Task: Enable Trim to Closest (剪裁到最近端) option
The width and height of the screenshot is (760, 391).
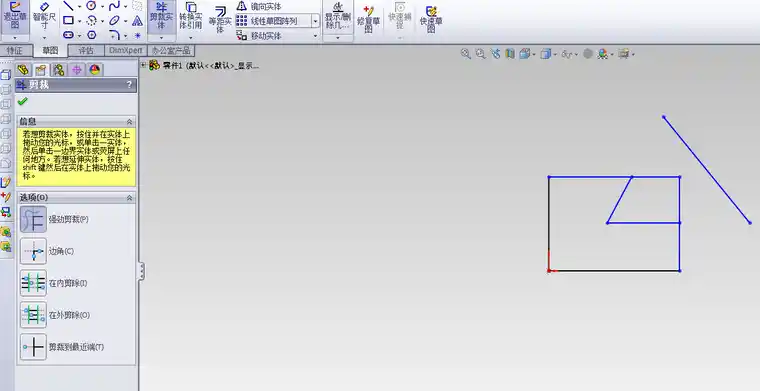Action: point(33,347)
